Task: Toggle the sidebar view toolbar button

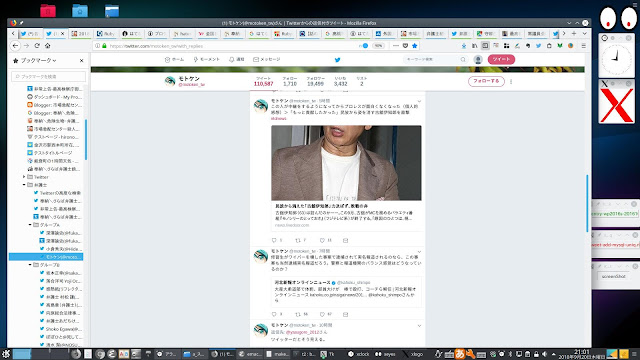Action: pos(485,46)
